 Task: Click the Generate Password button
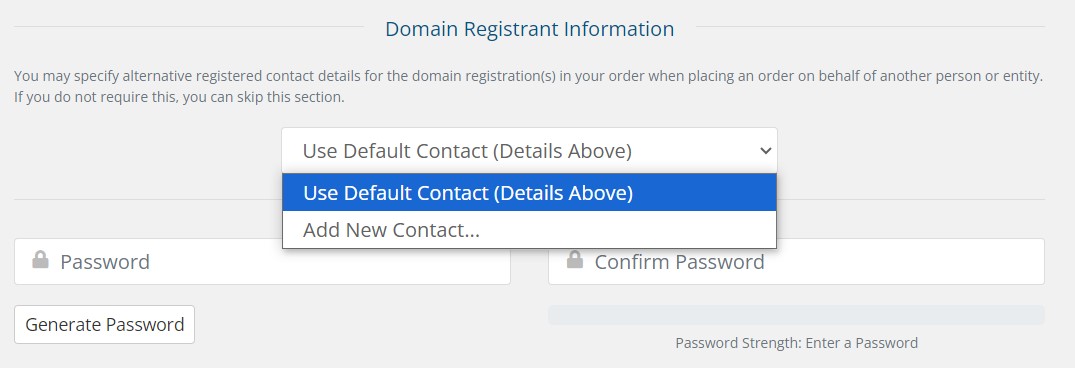(104, 324)
